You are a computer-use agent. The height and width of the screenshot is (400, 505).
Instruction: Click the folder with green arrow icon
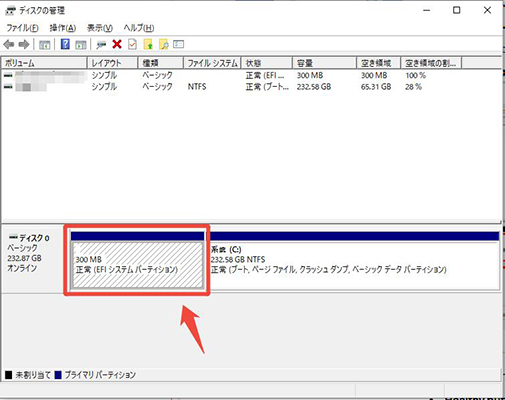point(148,44)
